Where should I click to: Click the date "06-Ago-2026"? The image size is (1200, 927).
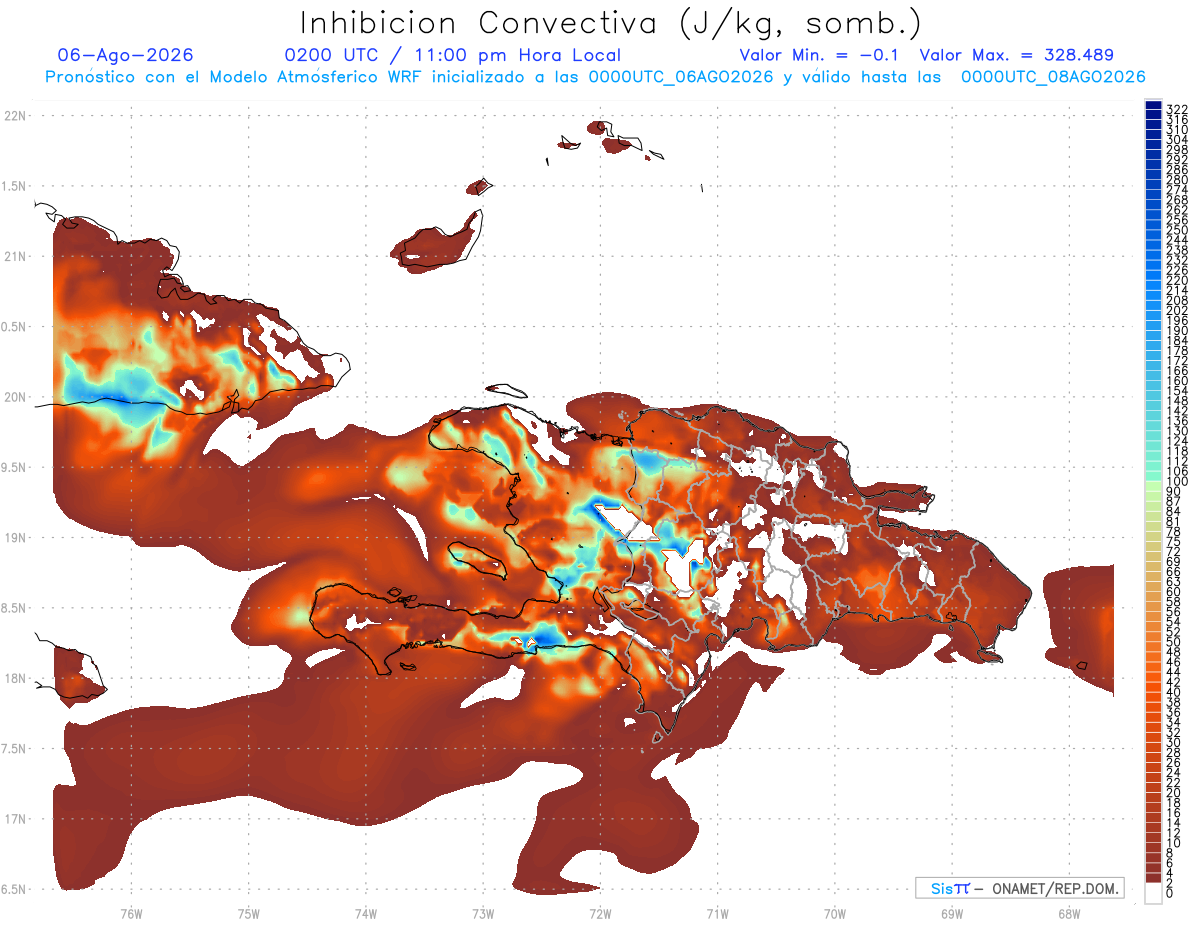pos(126,55)
